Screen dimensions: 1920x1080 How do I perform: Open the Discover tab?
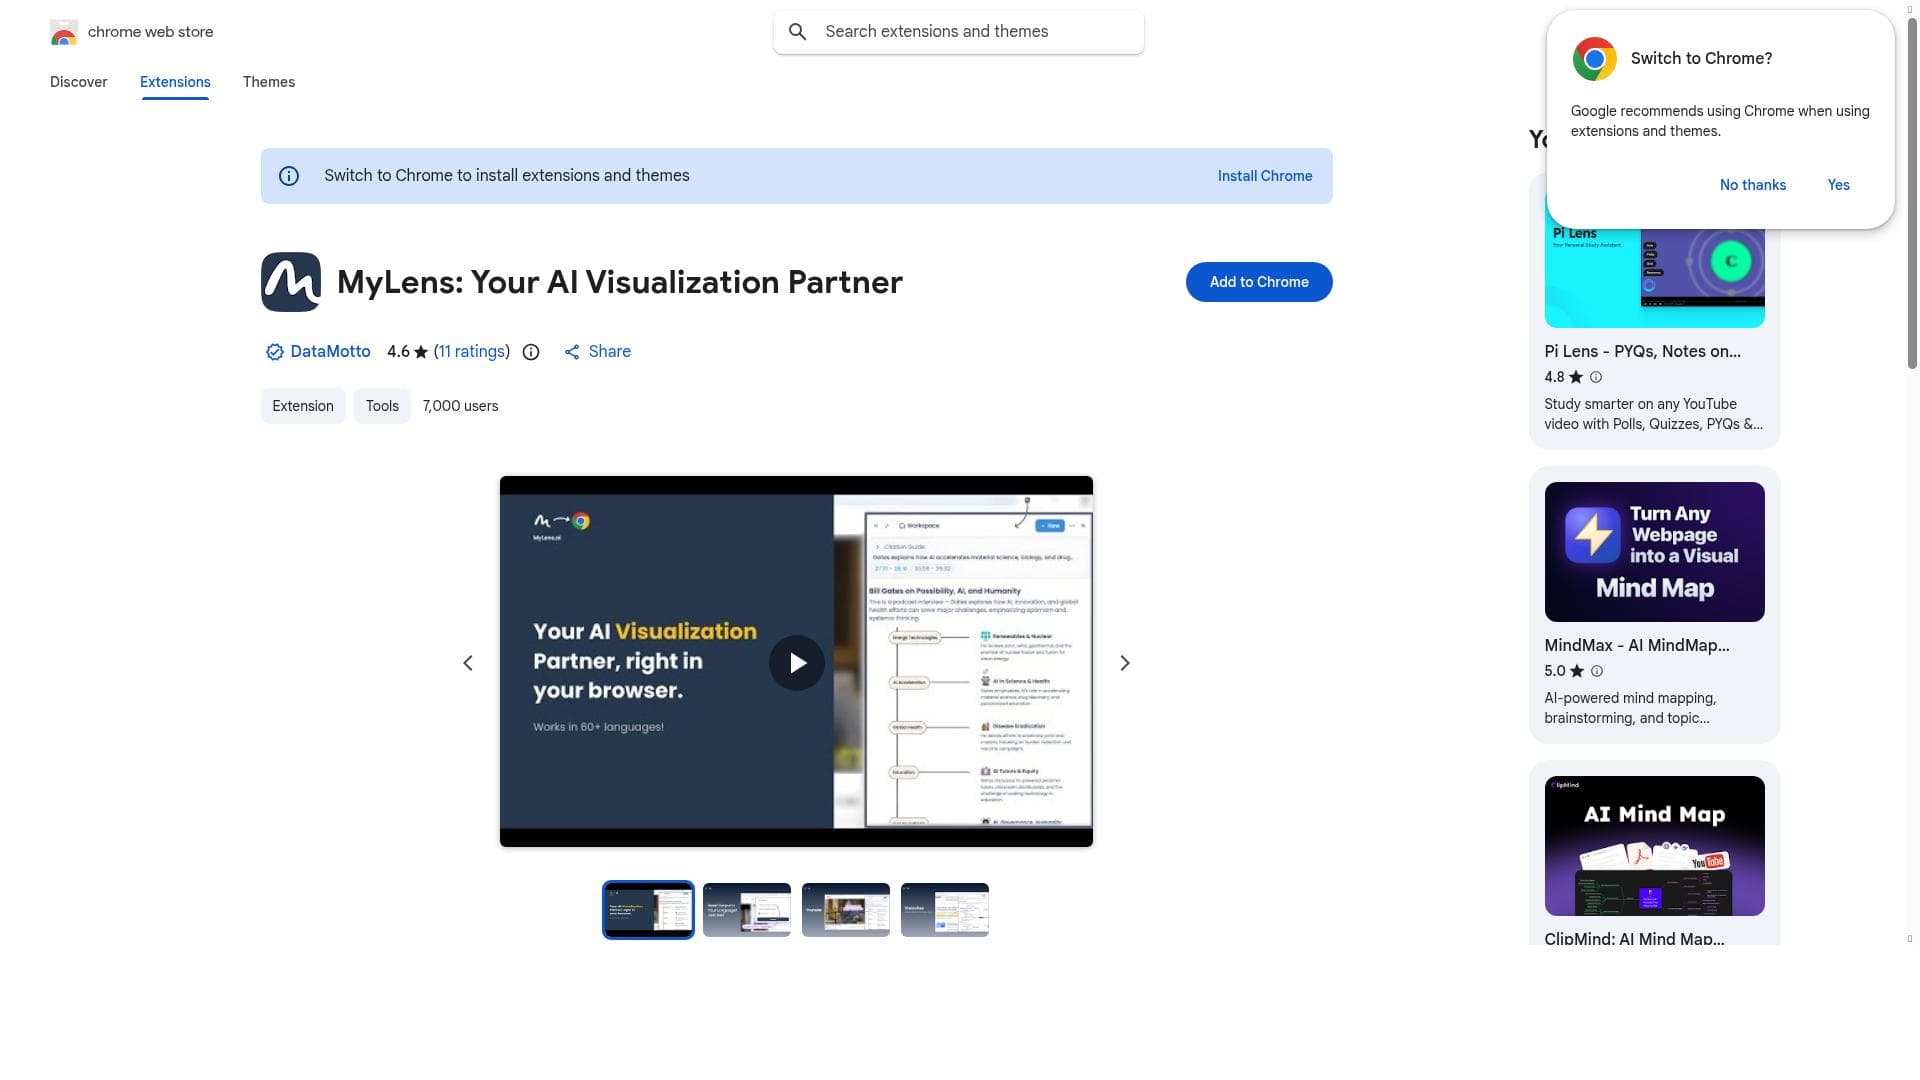click(78, 82)
